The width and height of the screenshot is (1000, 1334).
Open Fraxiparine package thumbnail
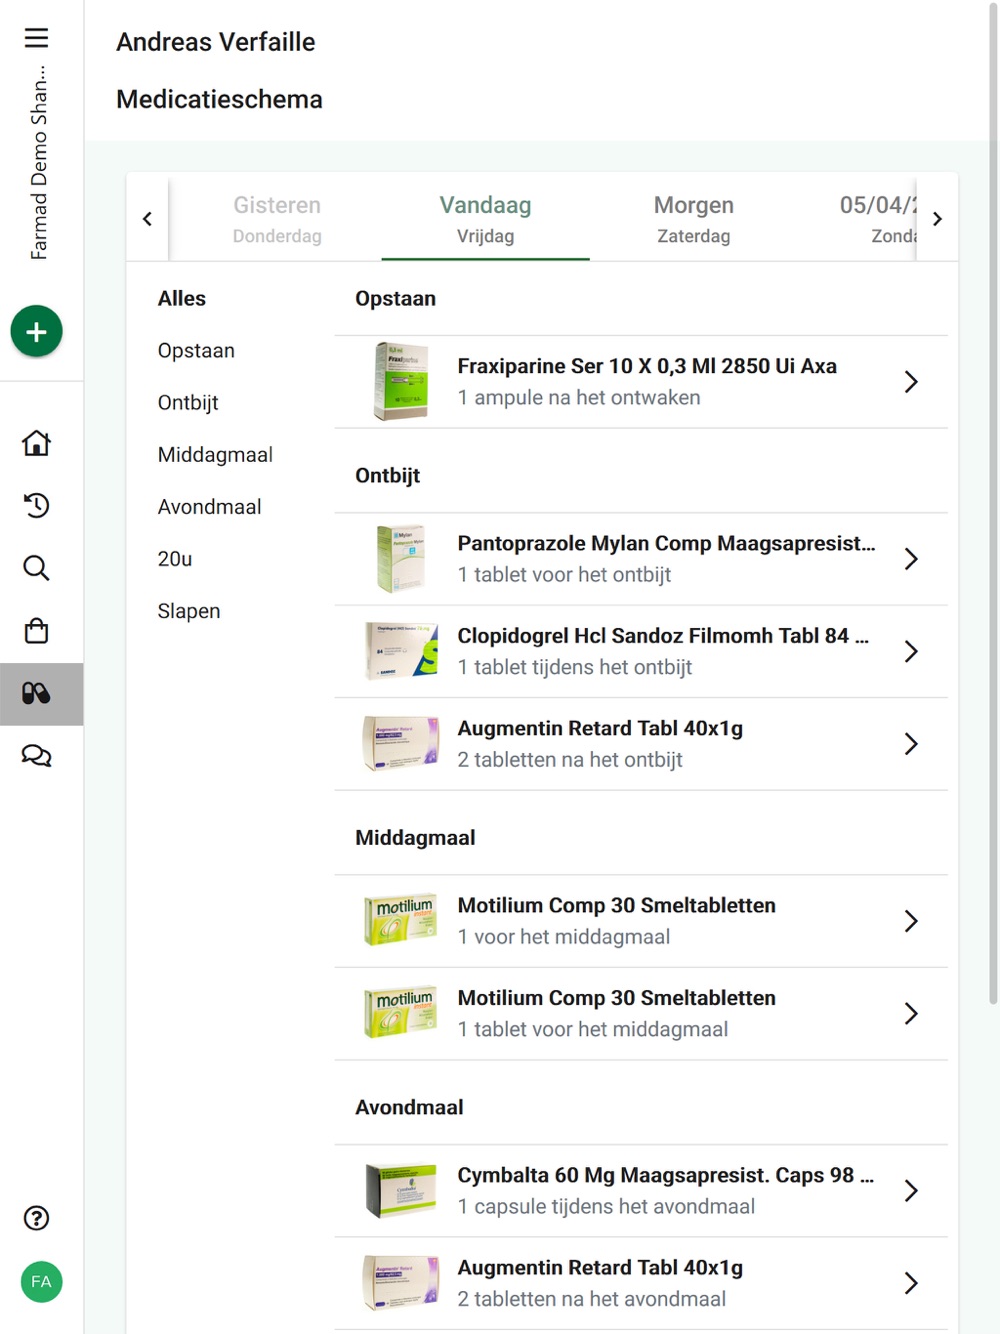(x=401, y=381)
